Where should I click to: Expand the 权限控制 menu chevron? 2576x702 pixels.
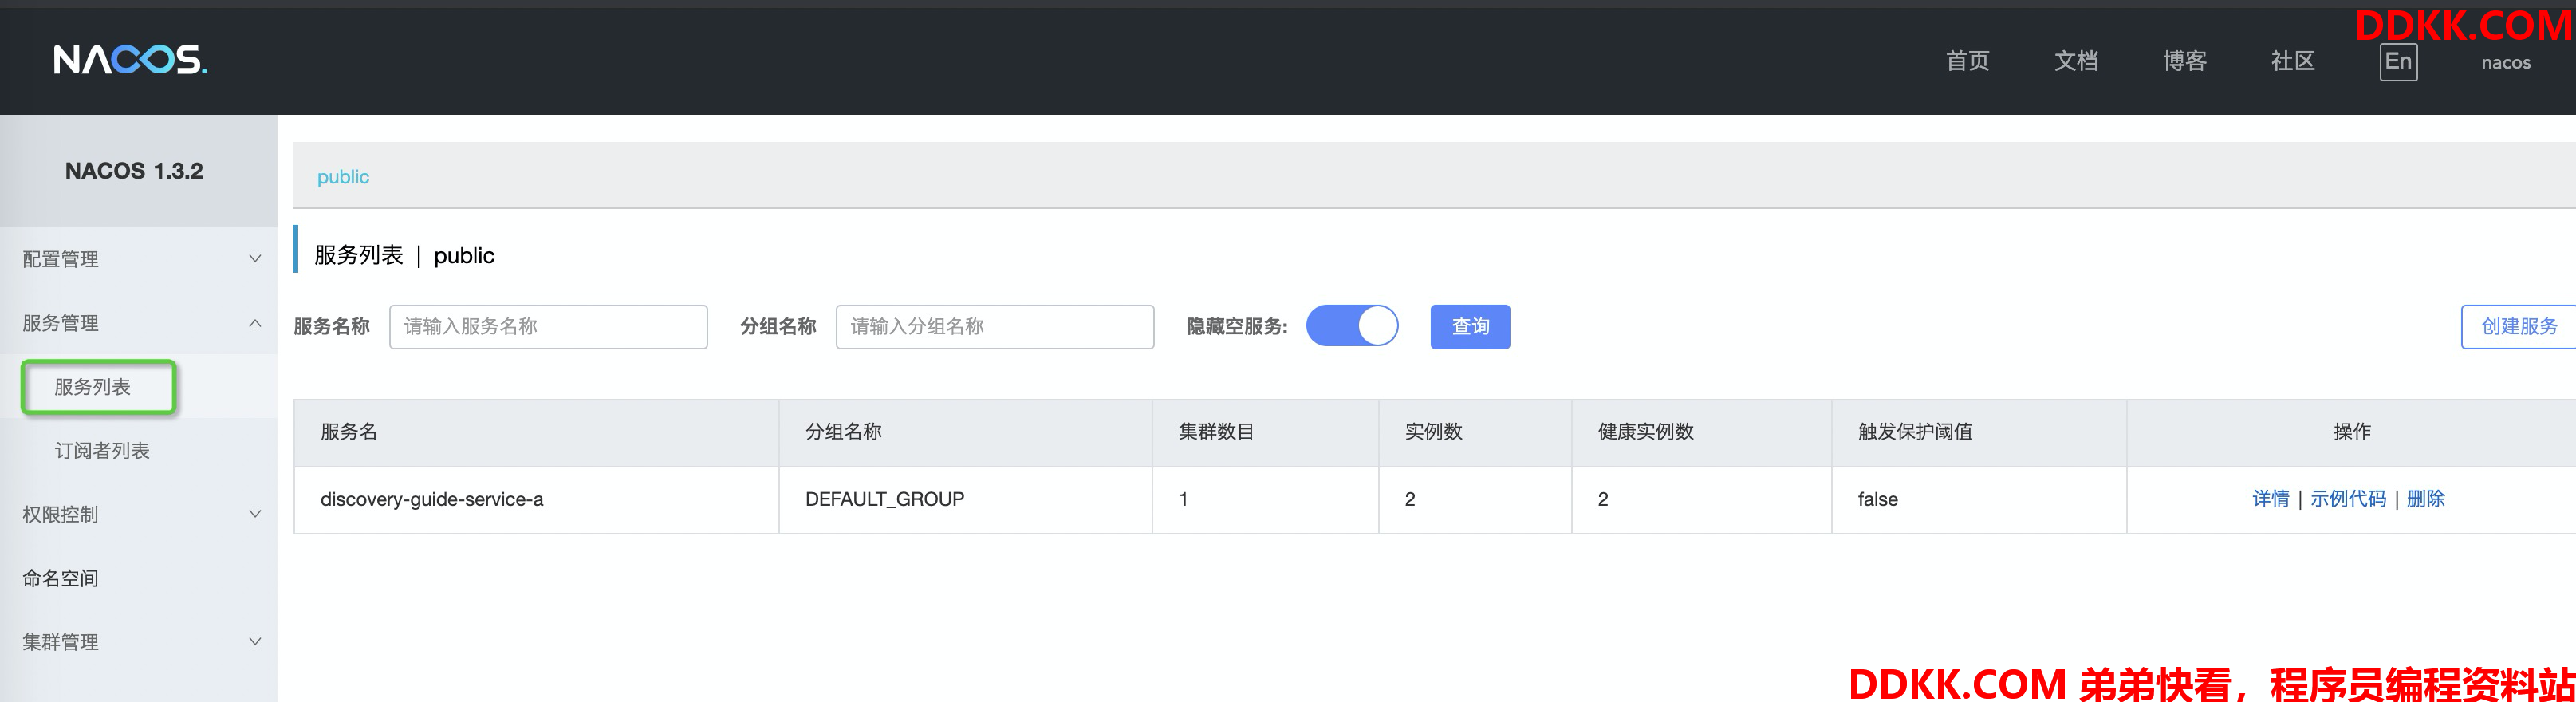click(255, 514)
